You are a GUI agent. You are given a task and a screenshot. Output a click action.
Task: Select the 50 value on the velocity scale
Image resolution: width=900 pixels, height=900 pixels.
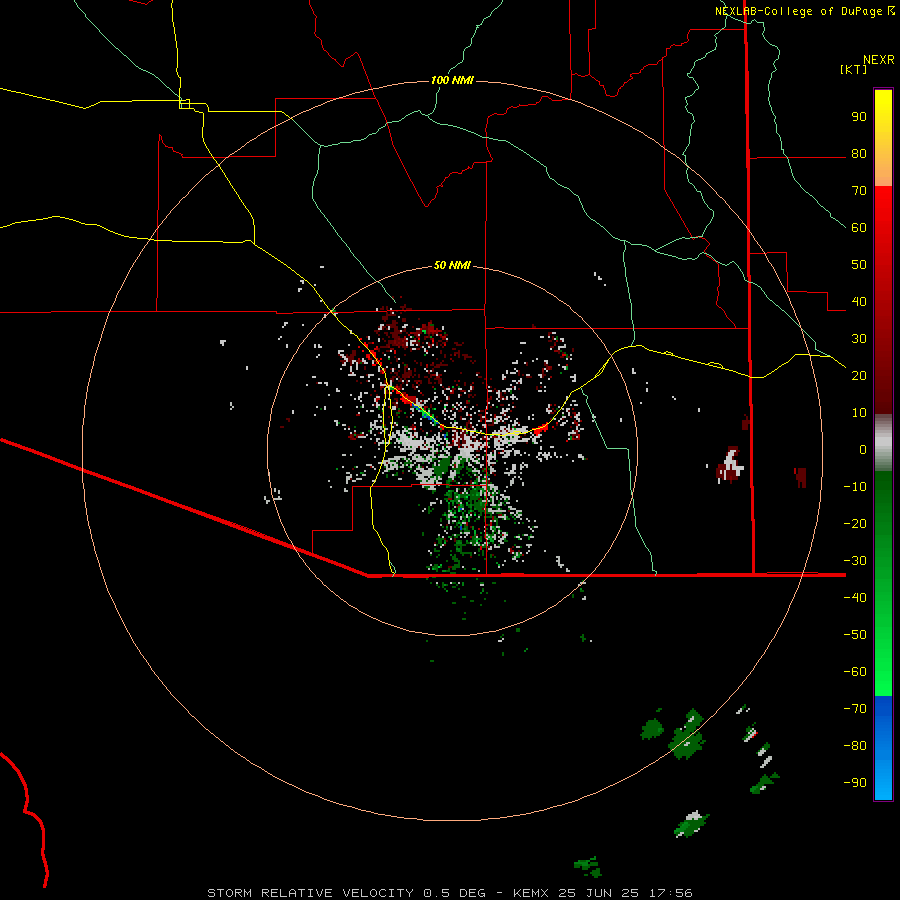(859, 265)
